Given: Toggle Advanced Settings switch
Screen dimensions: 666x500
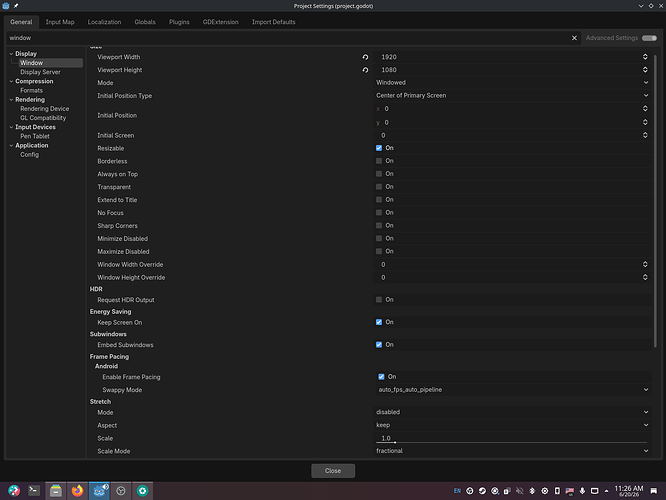Looking at the screenshot, I should (x=649, y=38).
